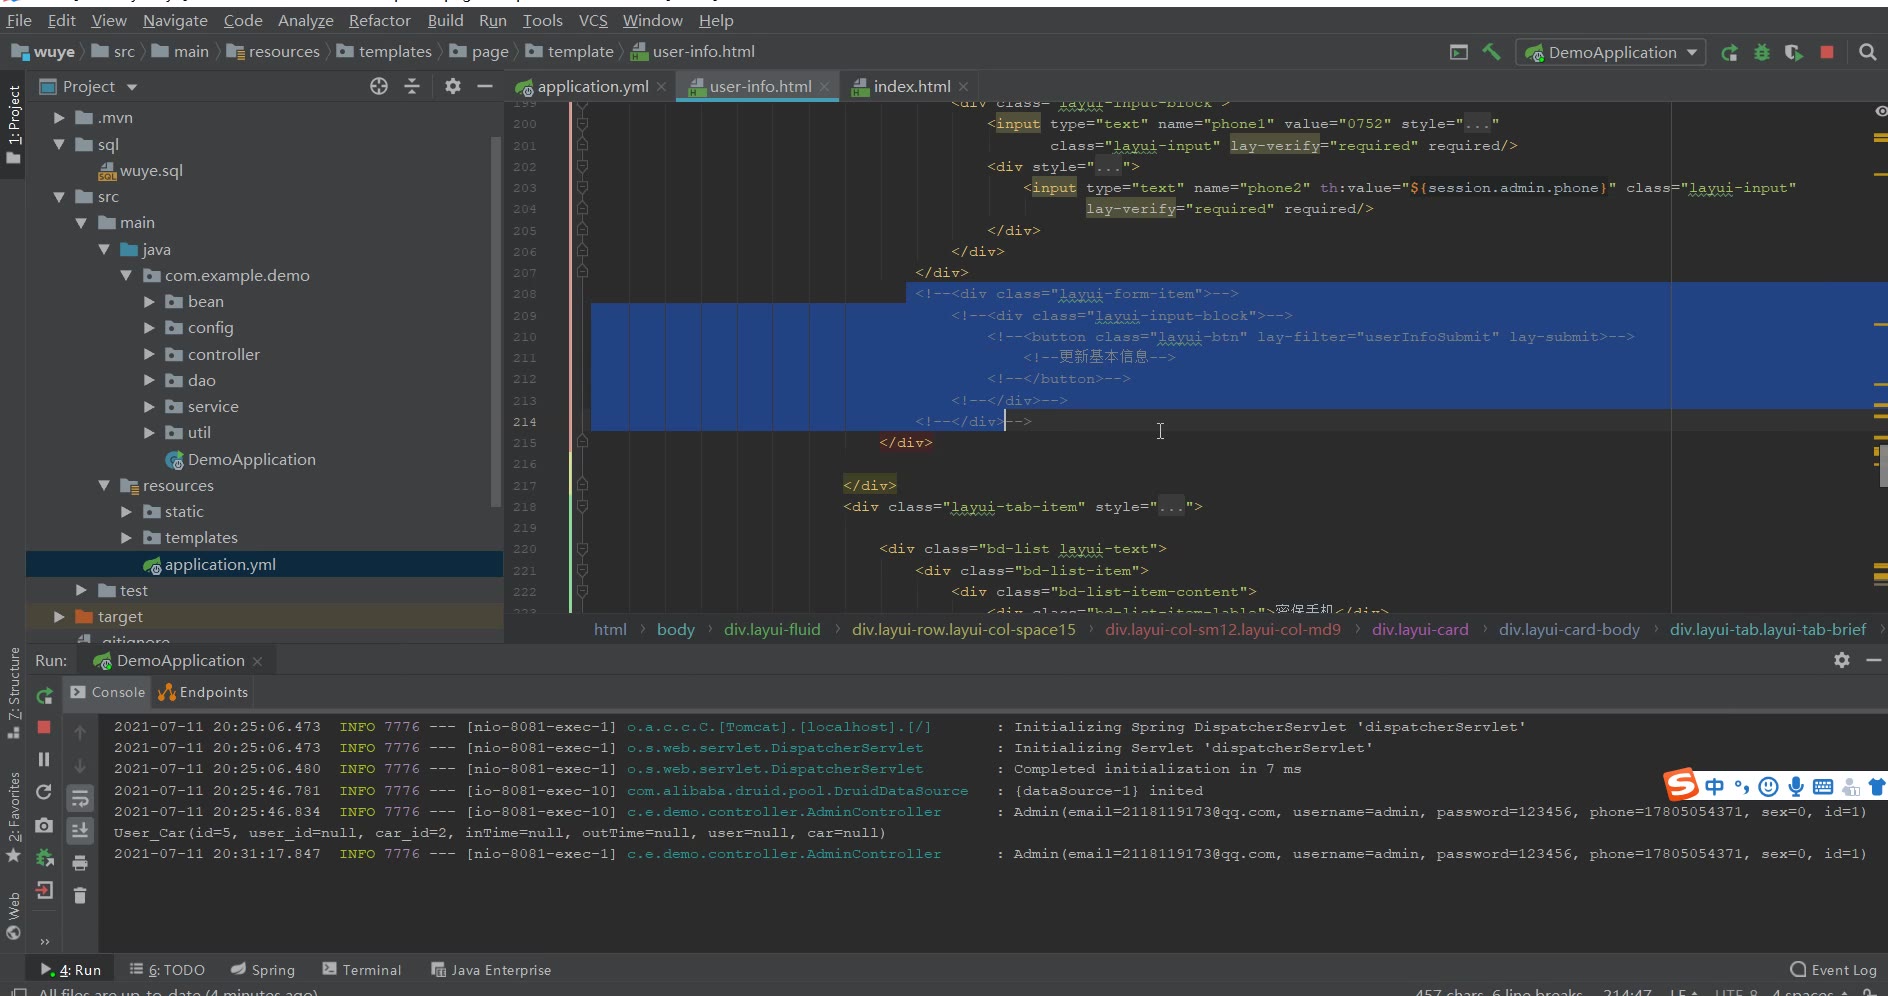This screenshot has height=996, width=1888.
Task: Toggle scroll to end in console
Action: pyautogui.click(x=80, y=830)
